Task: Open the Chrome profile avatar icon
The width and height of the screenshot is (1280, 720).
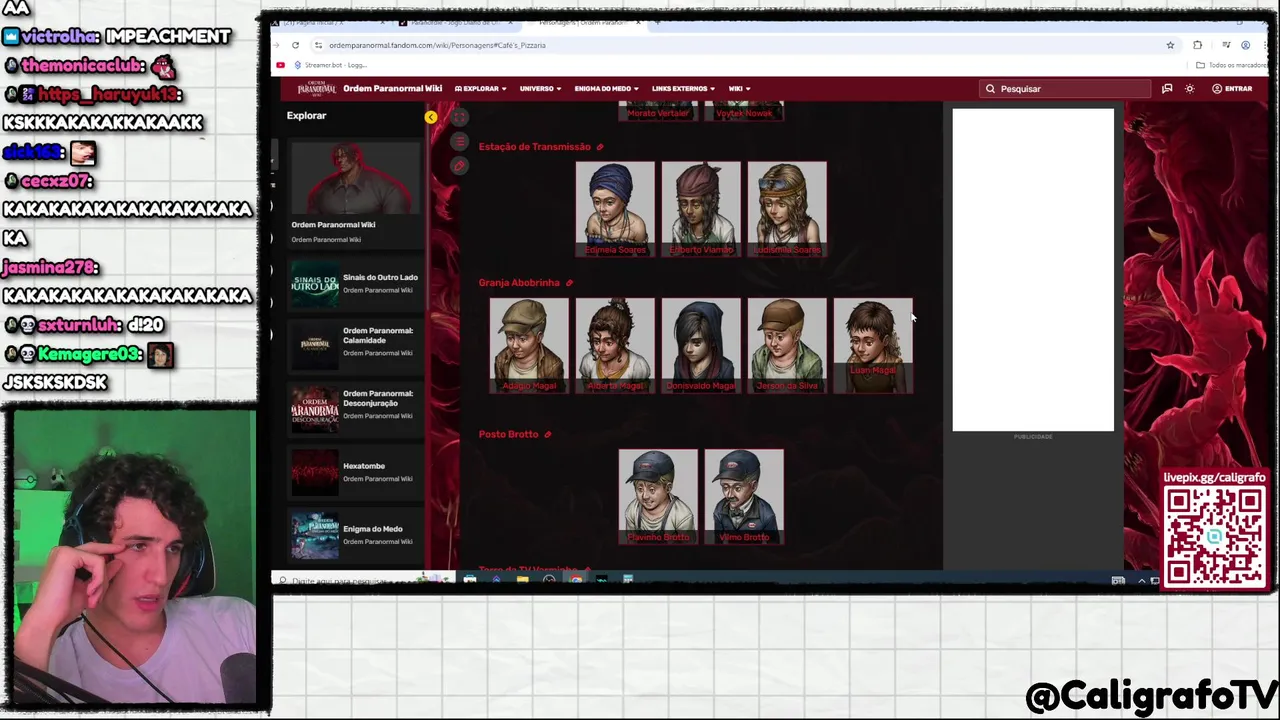Action: point(1245,45)
